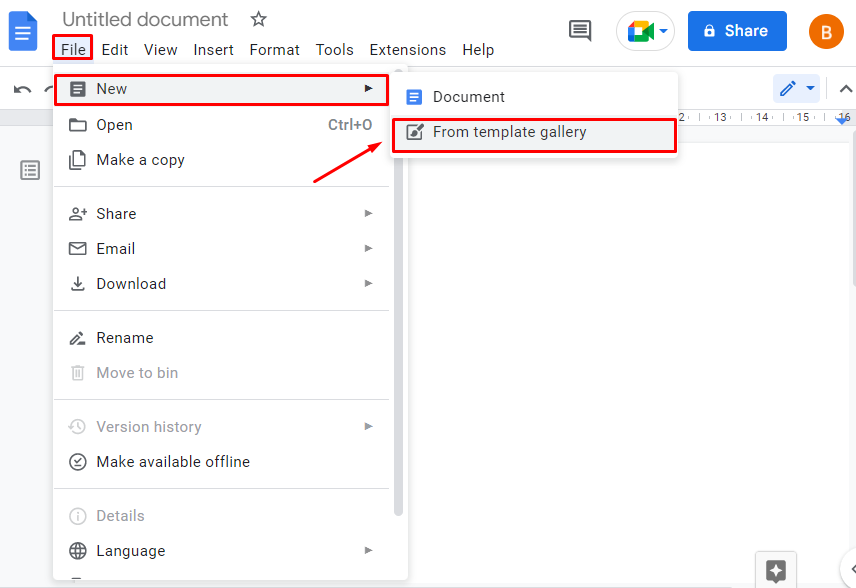Select Language in the File menu
Screen dimensions: 856x588
(221, 551)
